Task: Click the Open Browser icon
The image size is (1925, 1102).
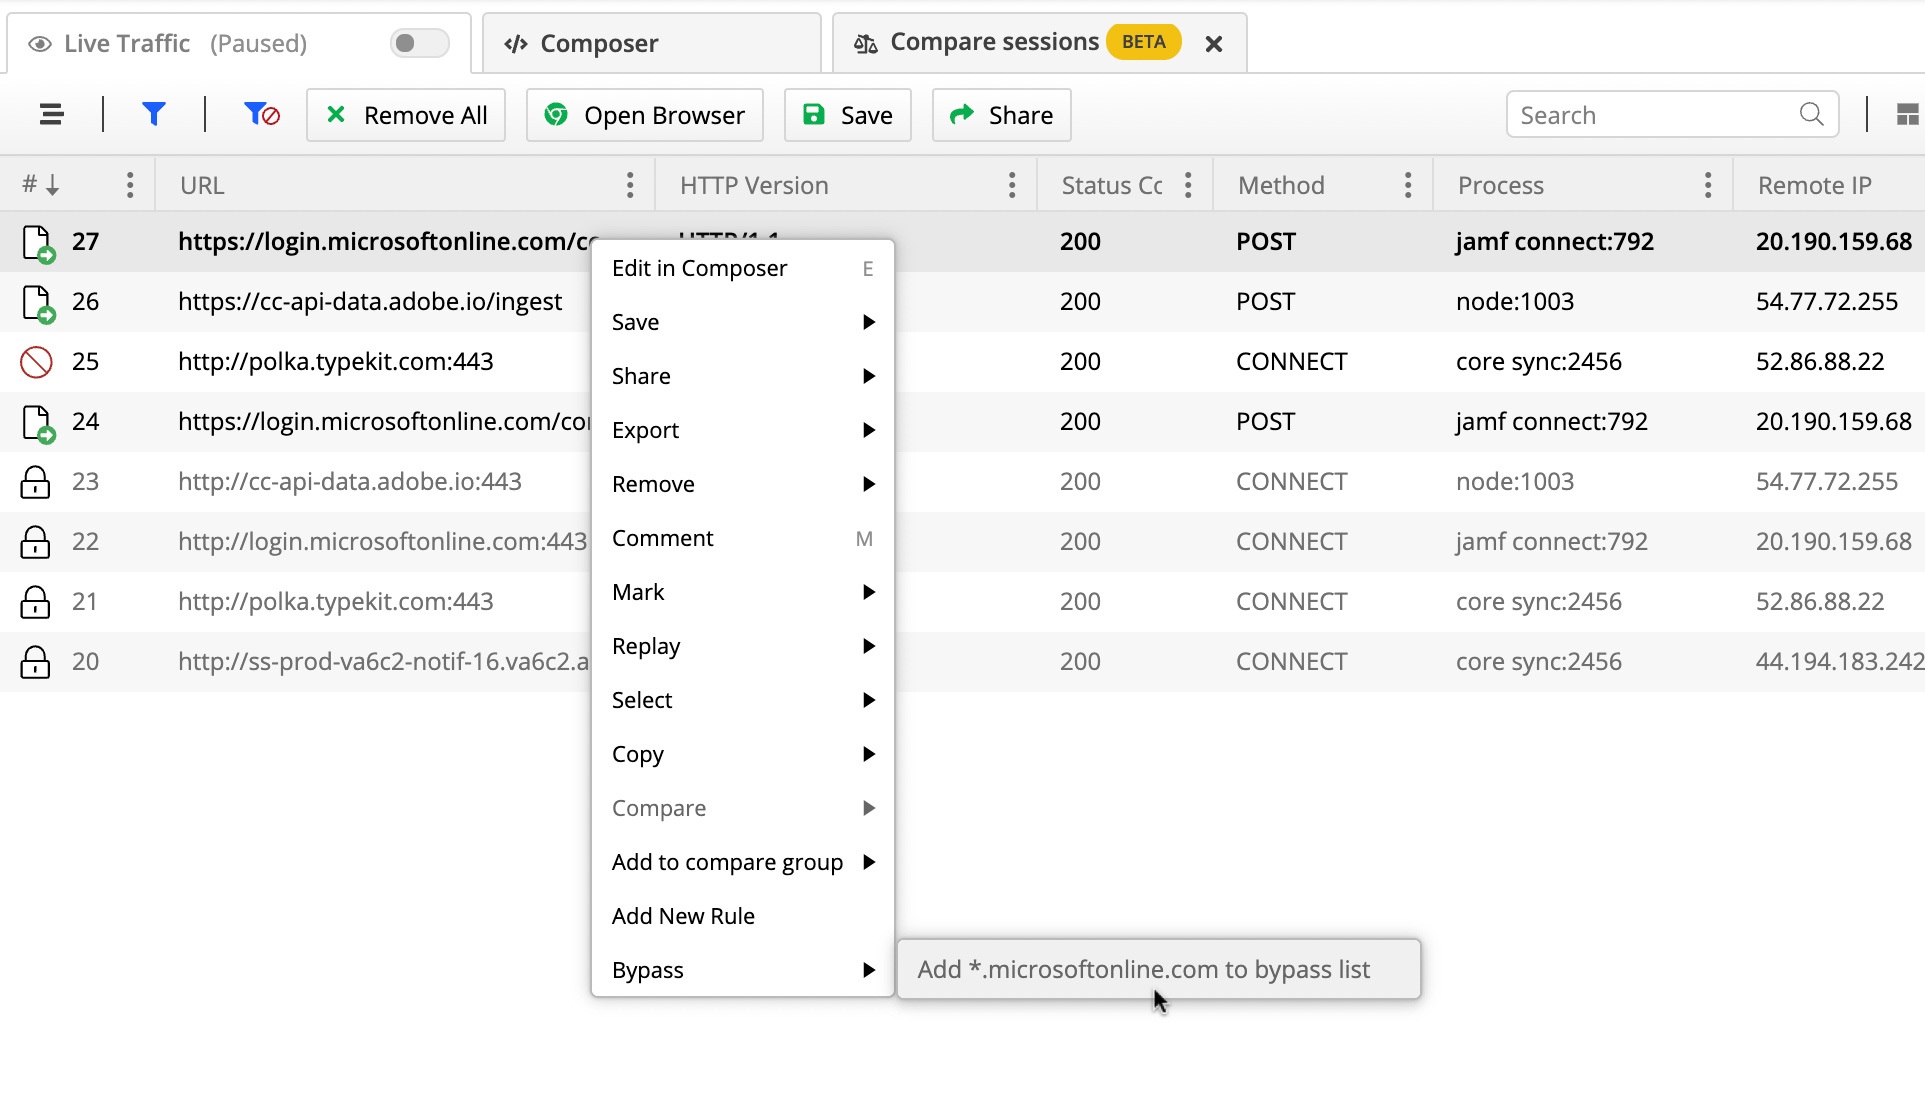Action: click(647, 115)
